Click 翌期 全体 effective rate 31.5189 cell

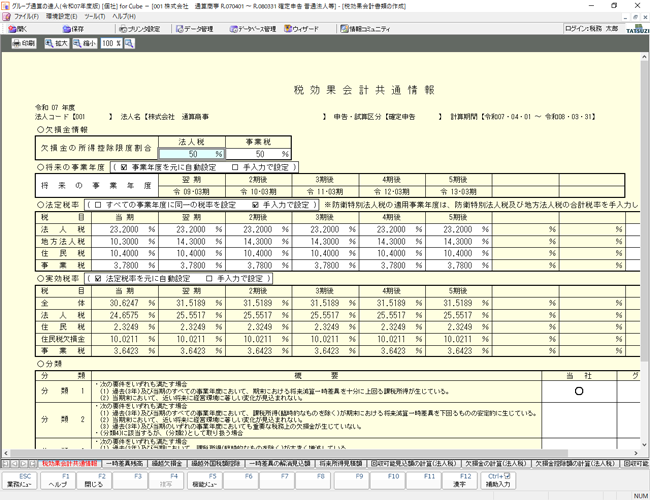point(192,303)
